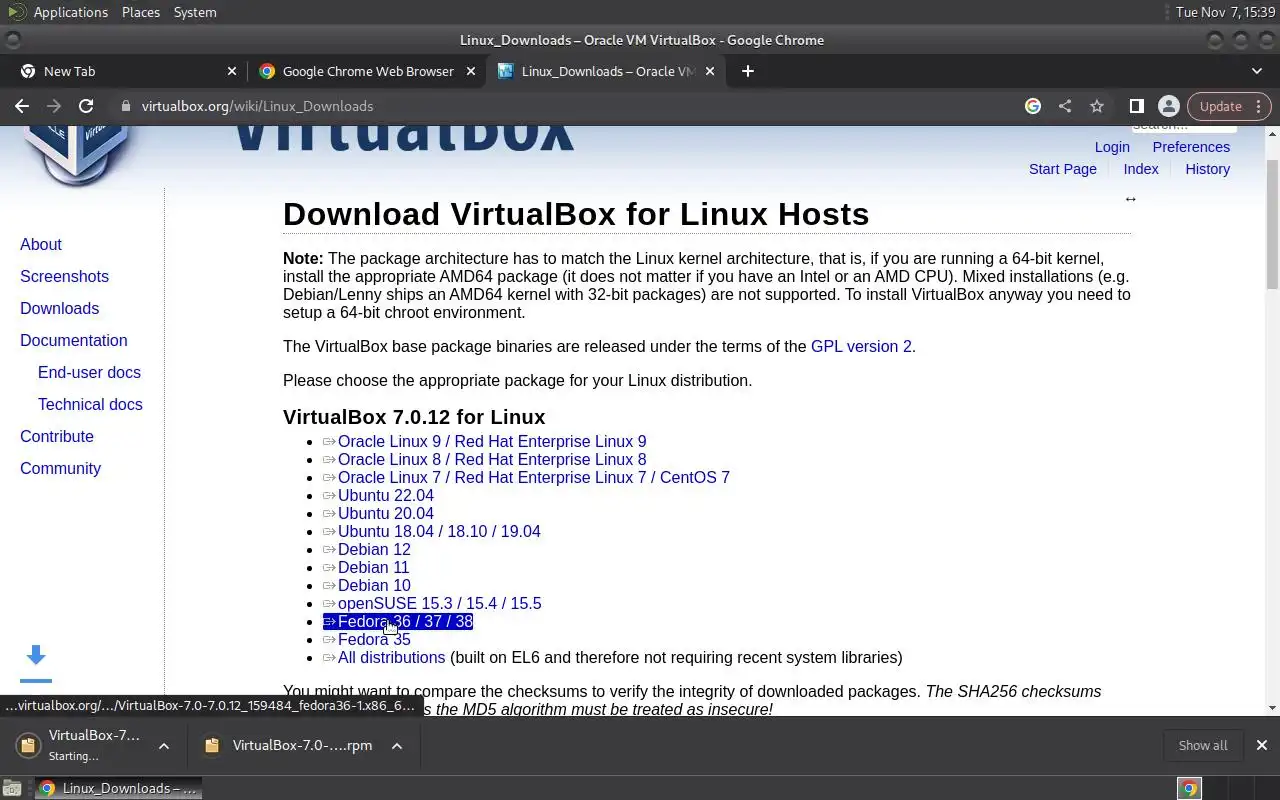This screenshot has width=1280, height=800.
Task: Open the System menu
Action: tap(195, 12)
